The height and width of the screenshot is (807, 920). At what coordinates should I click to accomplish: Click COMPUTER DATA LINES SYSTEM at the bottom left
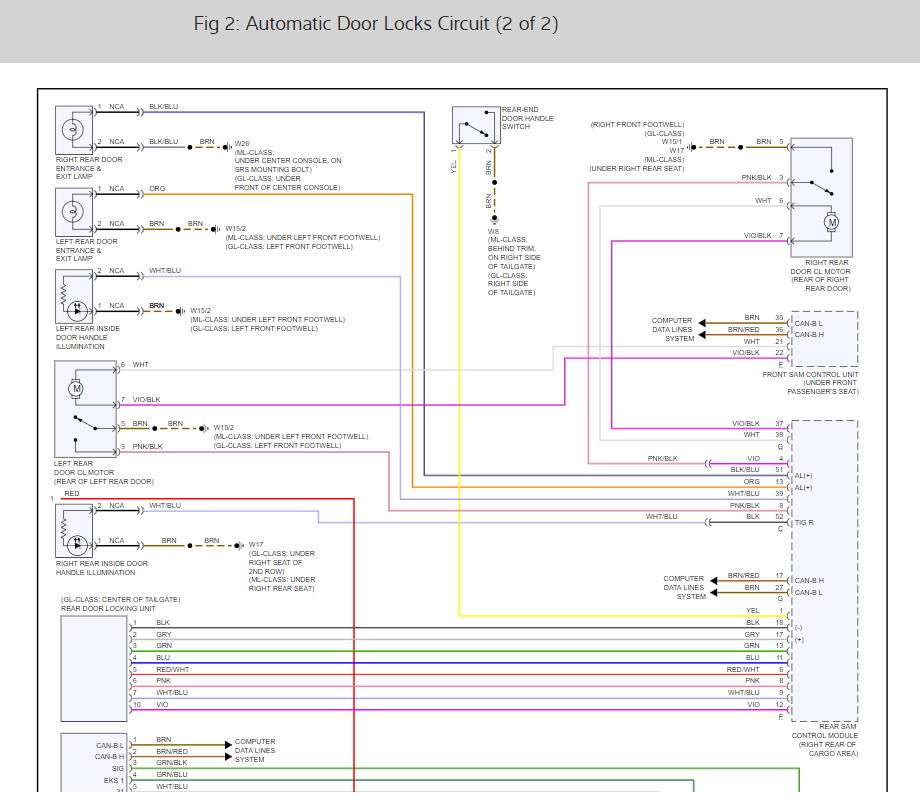pos(255,751)
